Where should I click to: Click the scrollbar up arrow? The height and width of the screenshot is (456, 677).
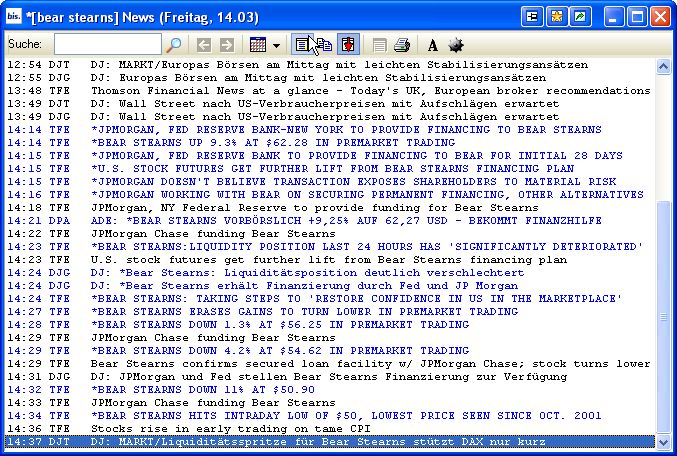663,66
